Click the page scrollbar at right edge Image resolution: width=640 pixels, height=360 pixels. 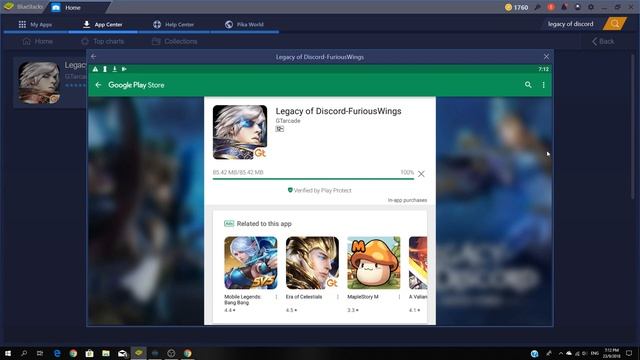coord(633,127)
